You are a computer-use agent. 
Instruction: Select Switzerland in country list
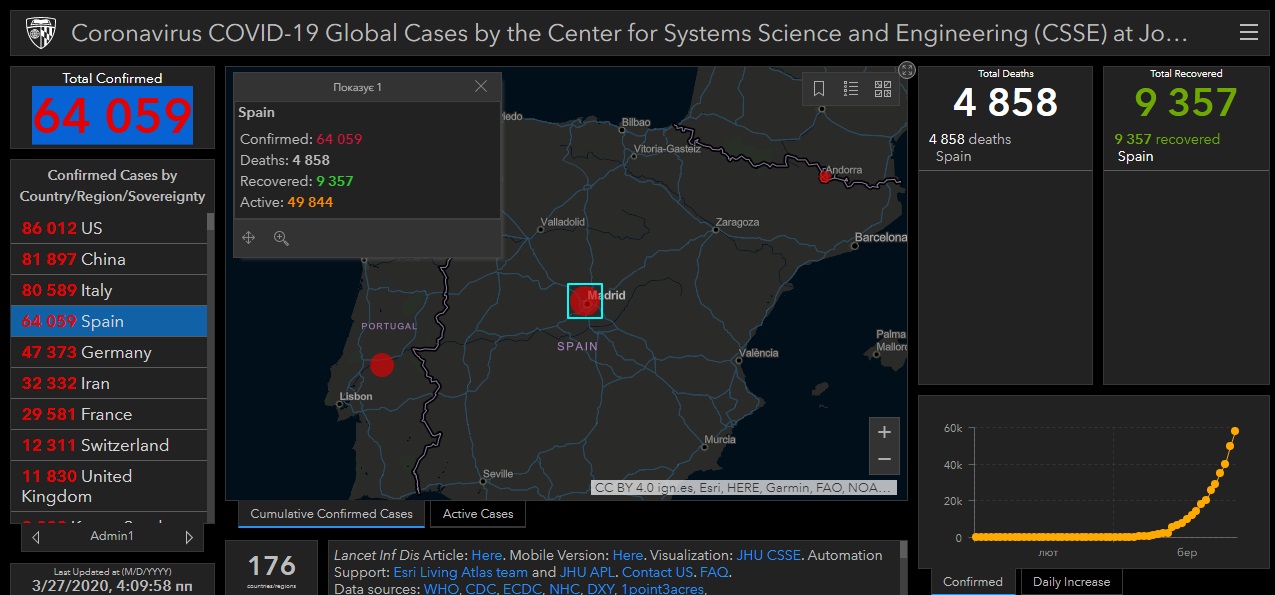pos(108,445)
